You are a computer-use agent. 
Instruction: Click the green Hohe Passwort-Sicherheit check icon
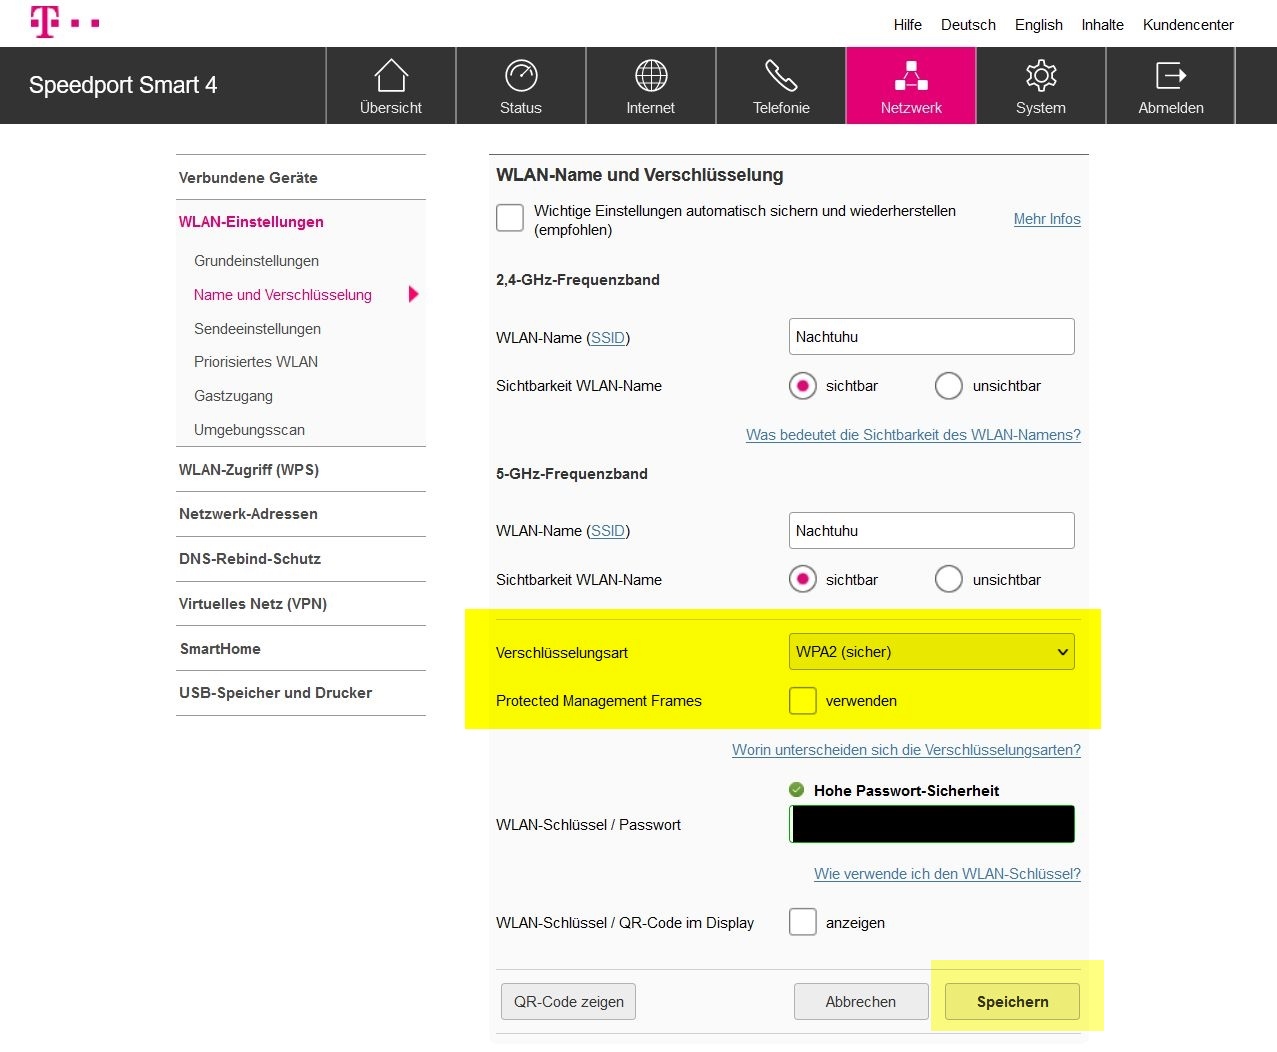click(x=797, y=790)
